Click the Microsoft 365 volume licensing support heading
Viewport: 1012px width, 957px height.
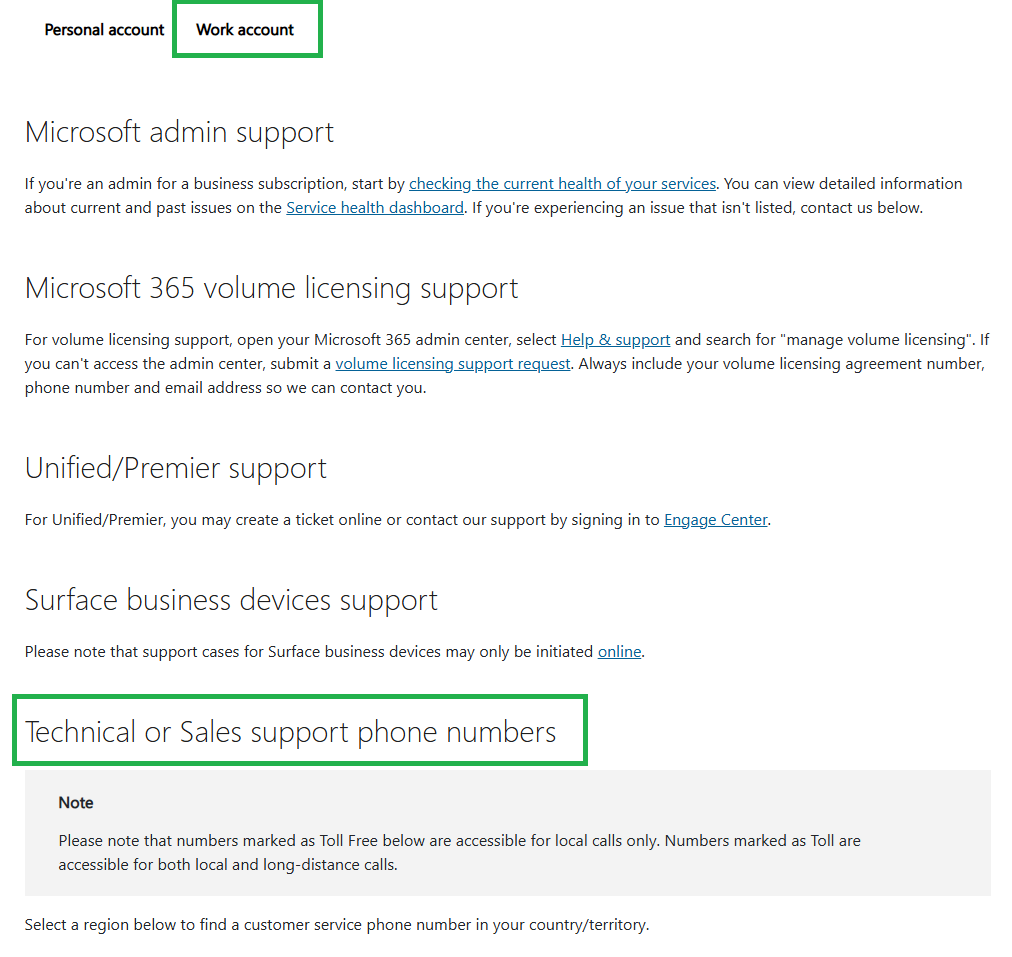[x=272, y=288]
